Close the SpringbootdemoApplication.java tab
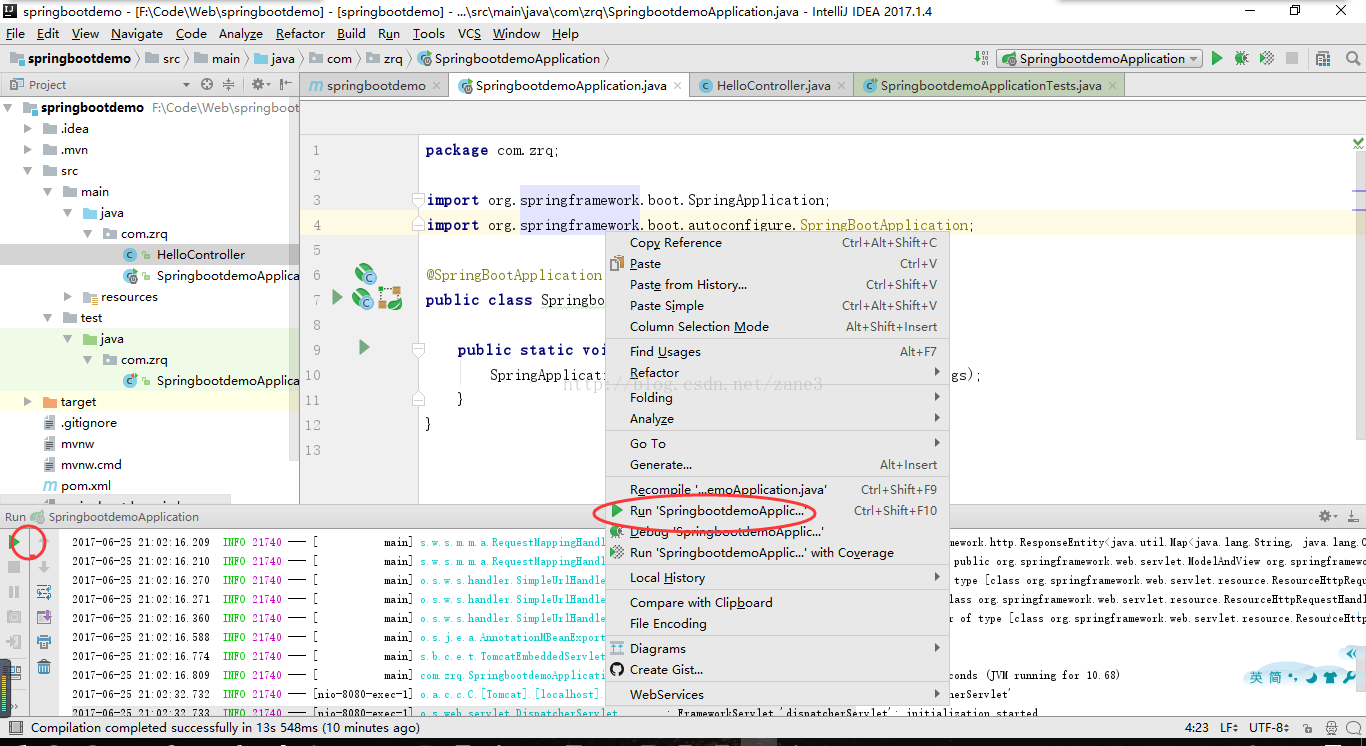The image size is (1366, 746). point(677,86)
